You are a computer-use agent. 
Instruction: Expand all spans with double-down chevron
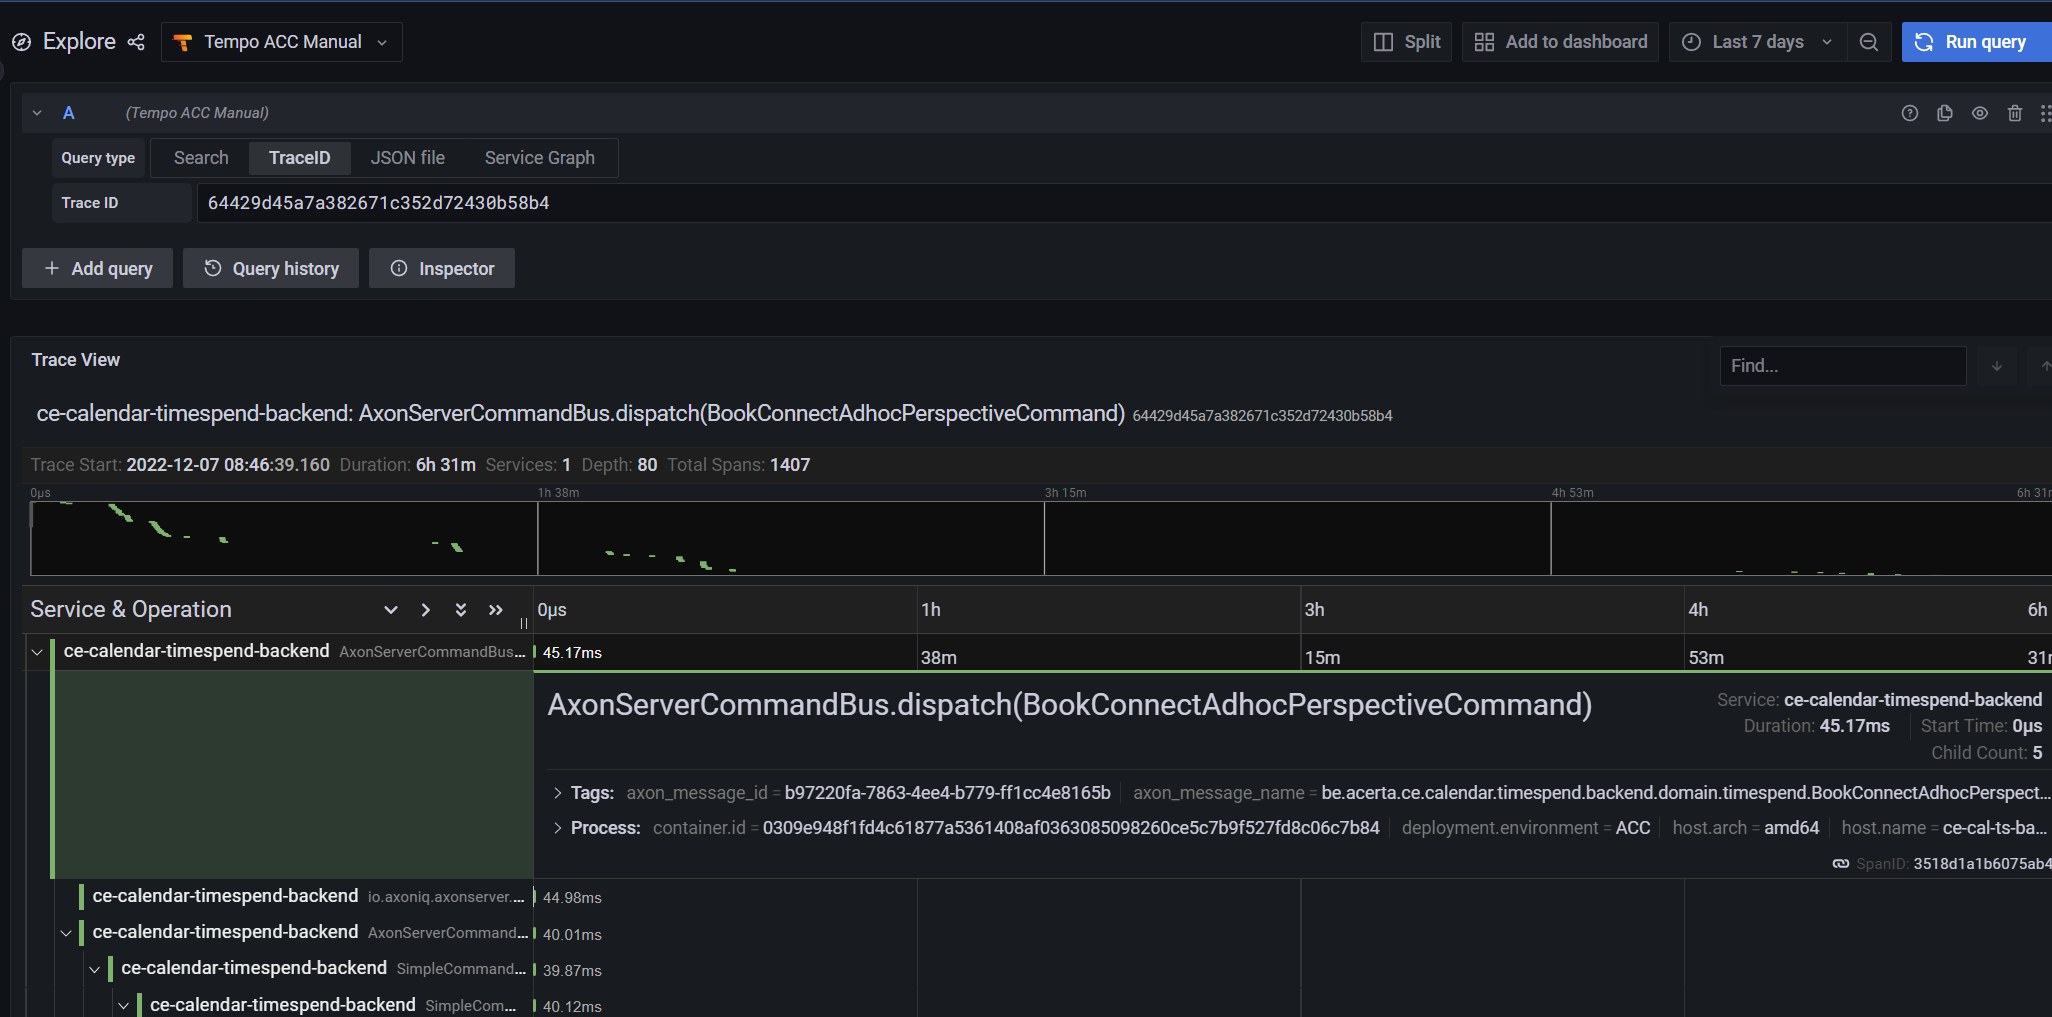[x=460, y=610]
